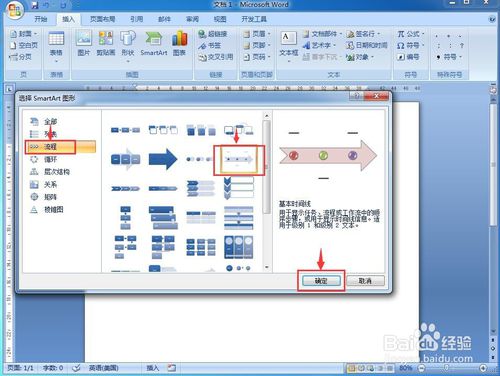Insert a cover page (封面)

[24, 34]
